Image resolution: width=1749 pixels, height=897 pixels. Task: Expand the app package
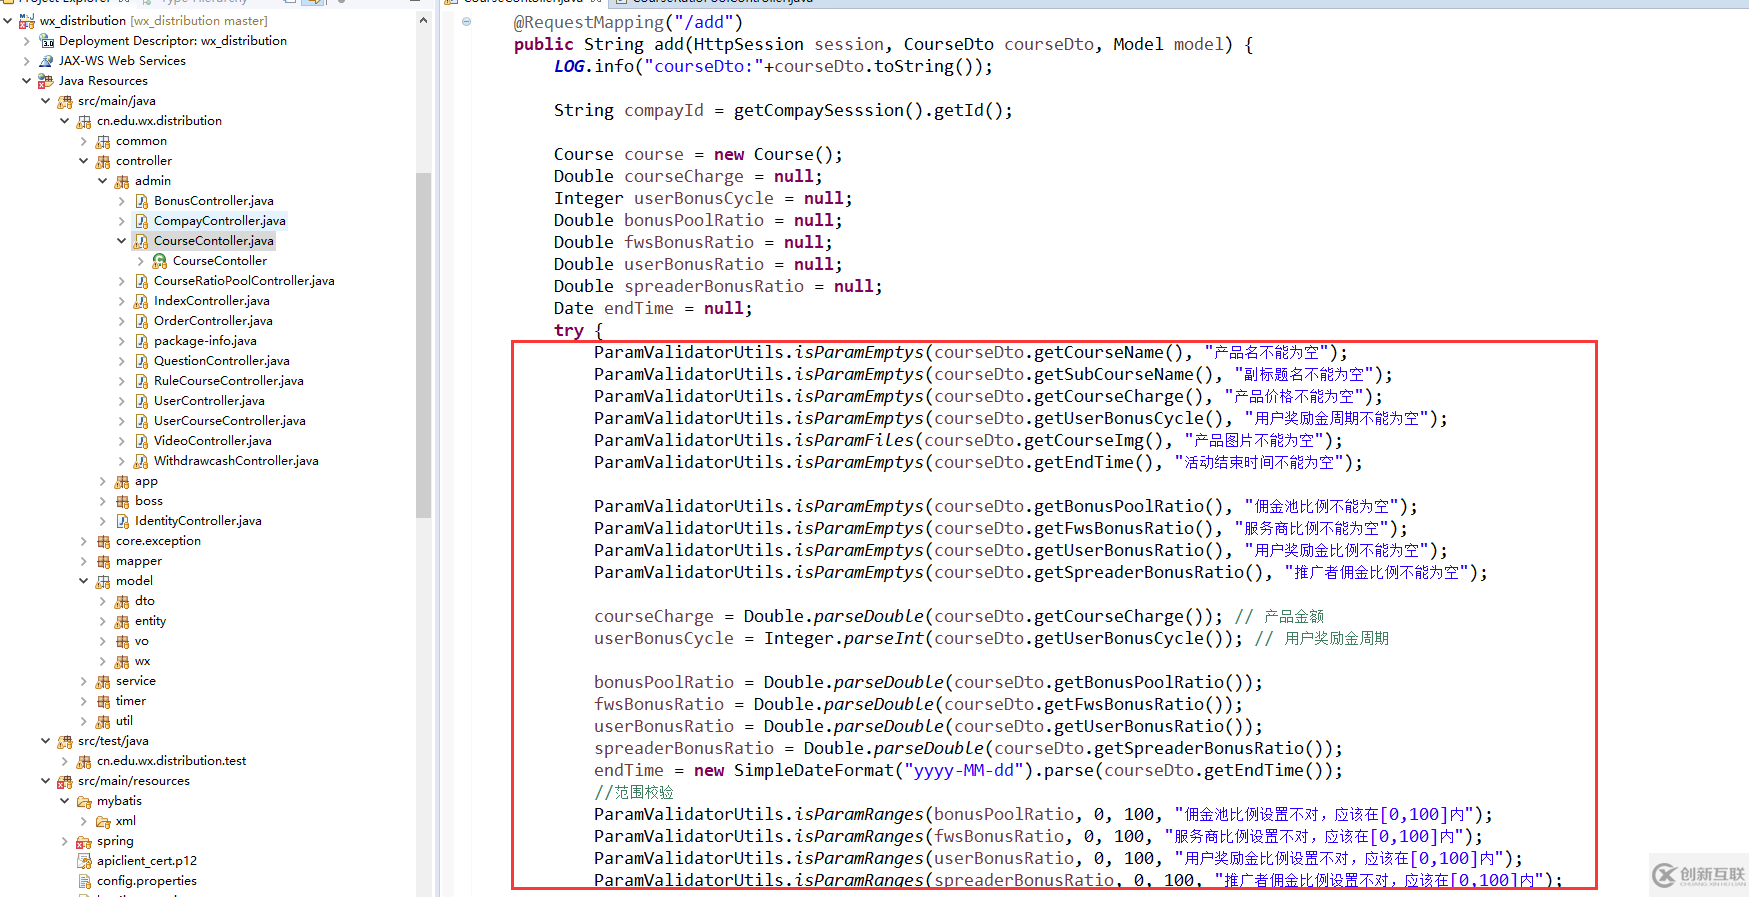(103, 481)
